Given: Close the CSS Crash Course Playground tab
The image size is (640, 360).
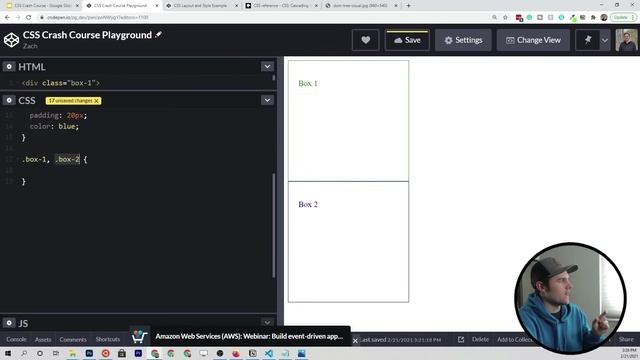Looking at the screenshot, I should click(x=156, y=6).
